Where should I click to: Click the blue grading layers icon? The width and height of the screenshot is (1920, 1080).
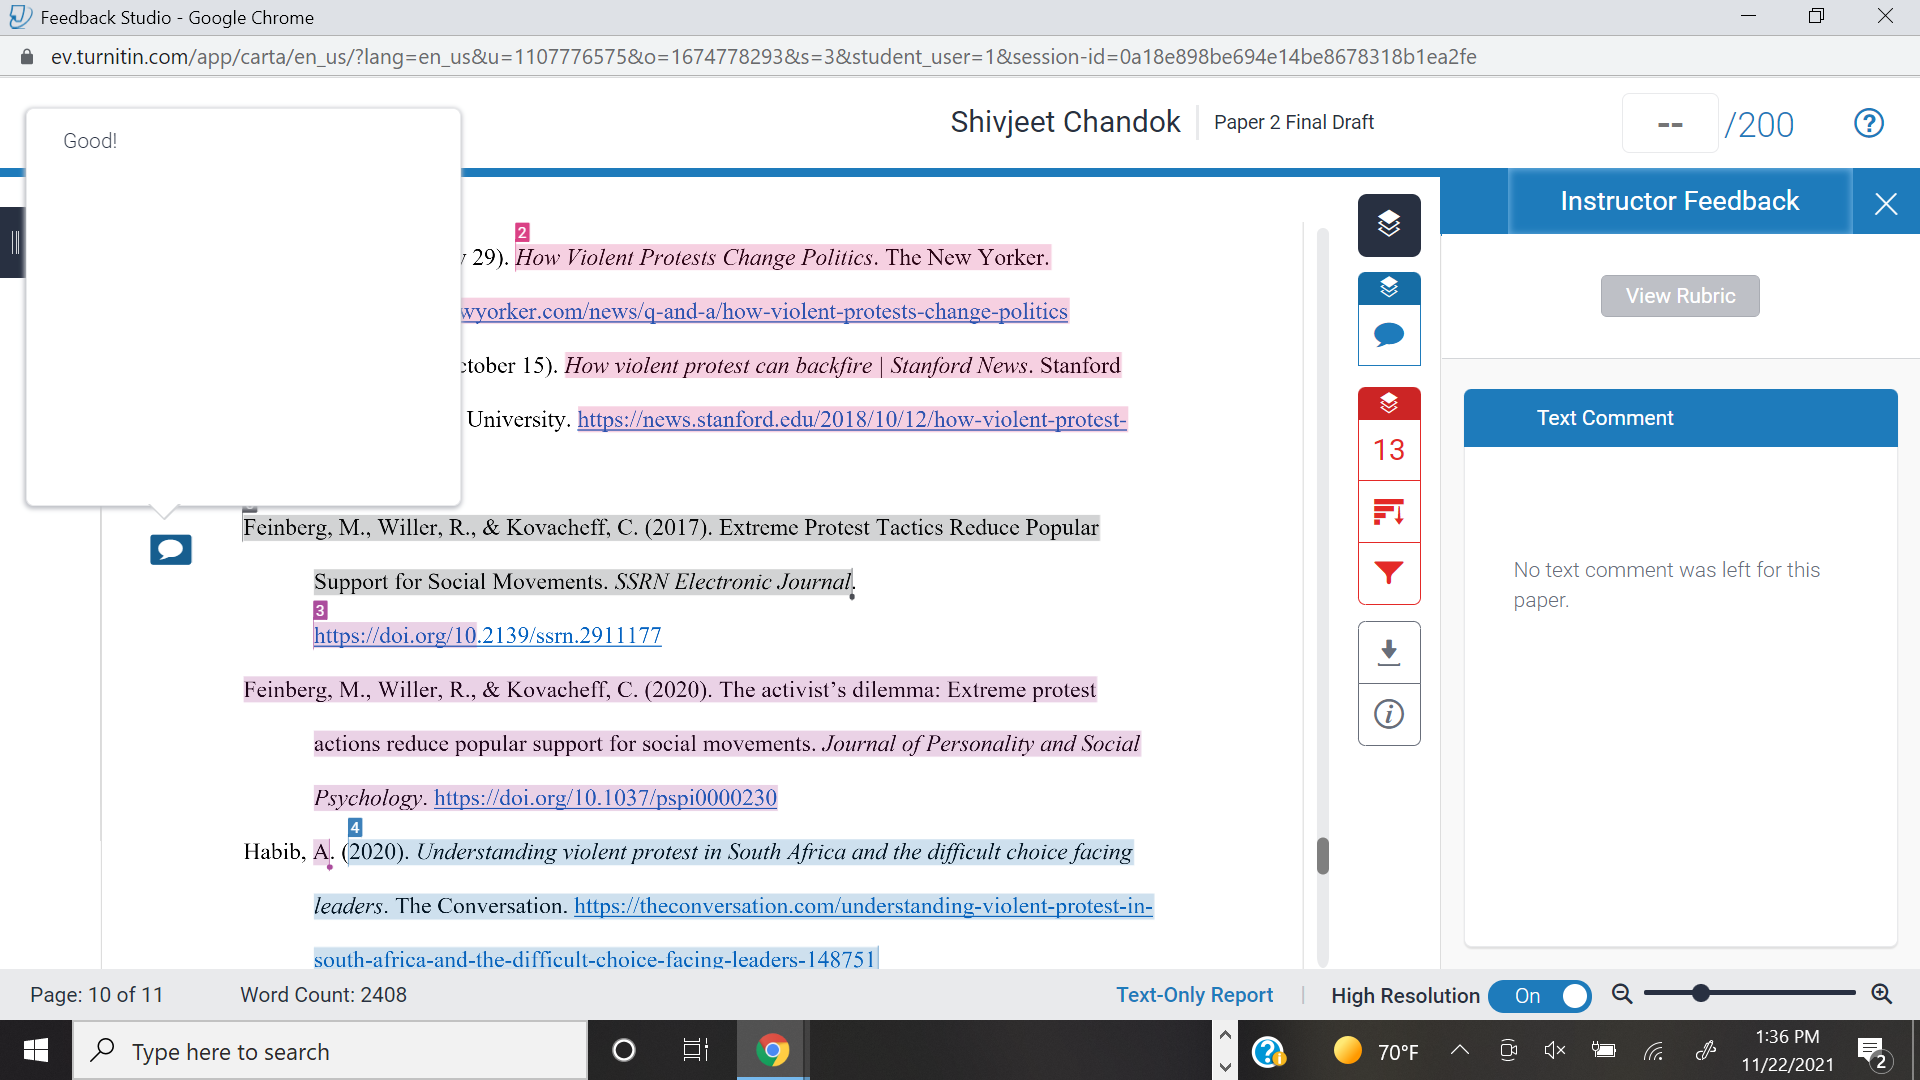[x=1389, y=289]
